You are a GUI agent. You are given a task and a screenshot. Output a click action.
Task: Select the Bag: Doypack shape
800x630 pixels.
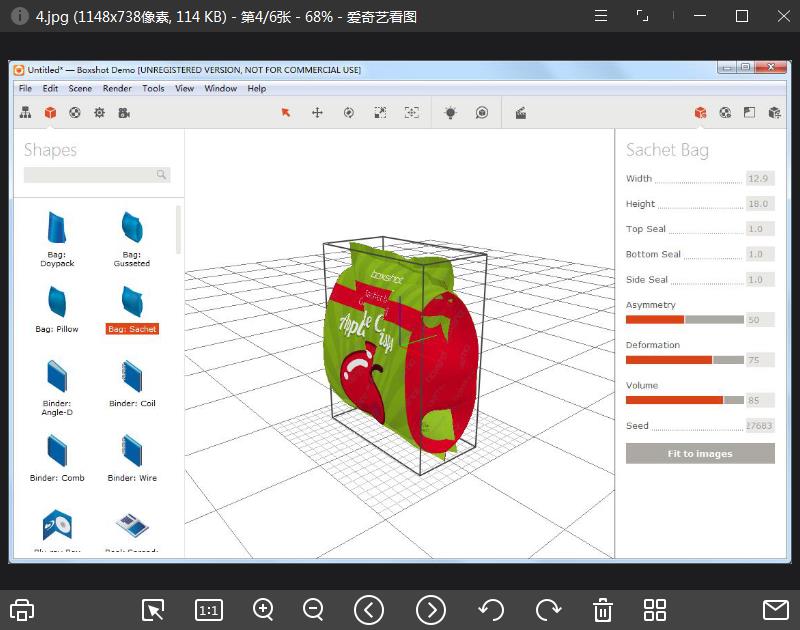55,238
